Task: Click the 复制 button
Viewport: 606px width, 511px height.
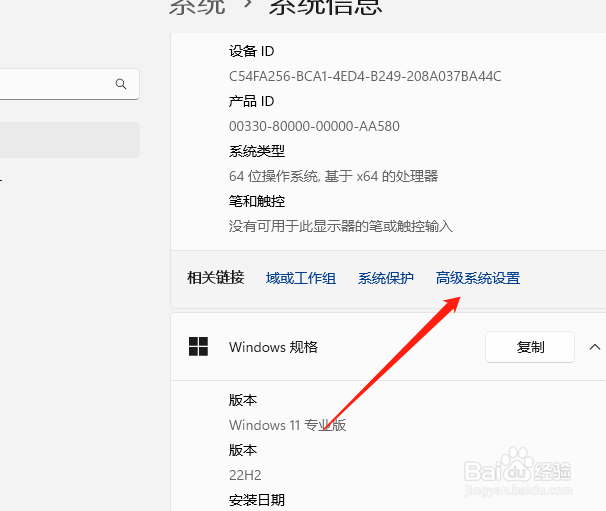Action: click(x=530, y=347)
